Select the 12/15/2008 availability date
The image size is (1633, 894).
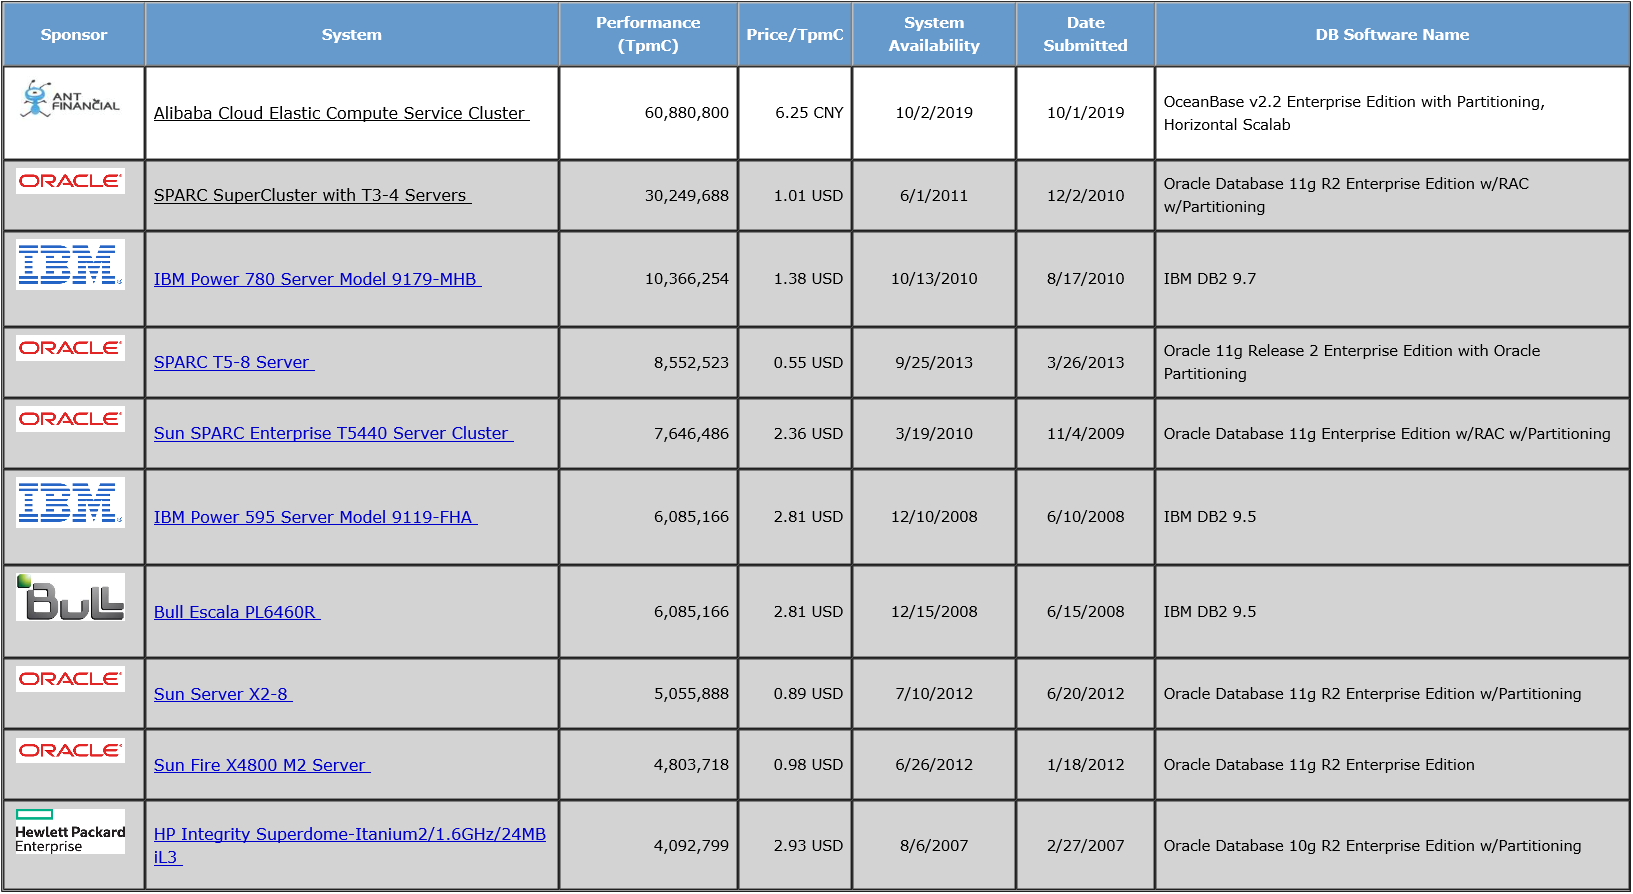(x=934, y=612)
